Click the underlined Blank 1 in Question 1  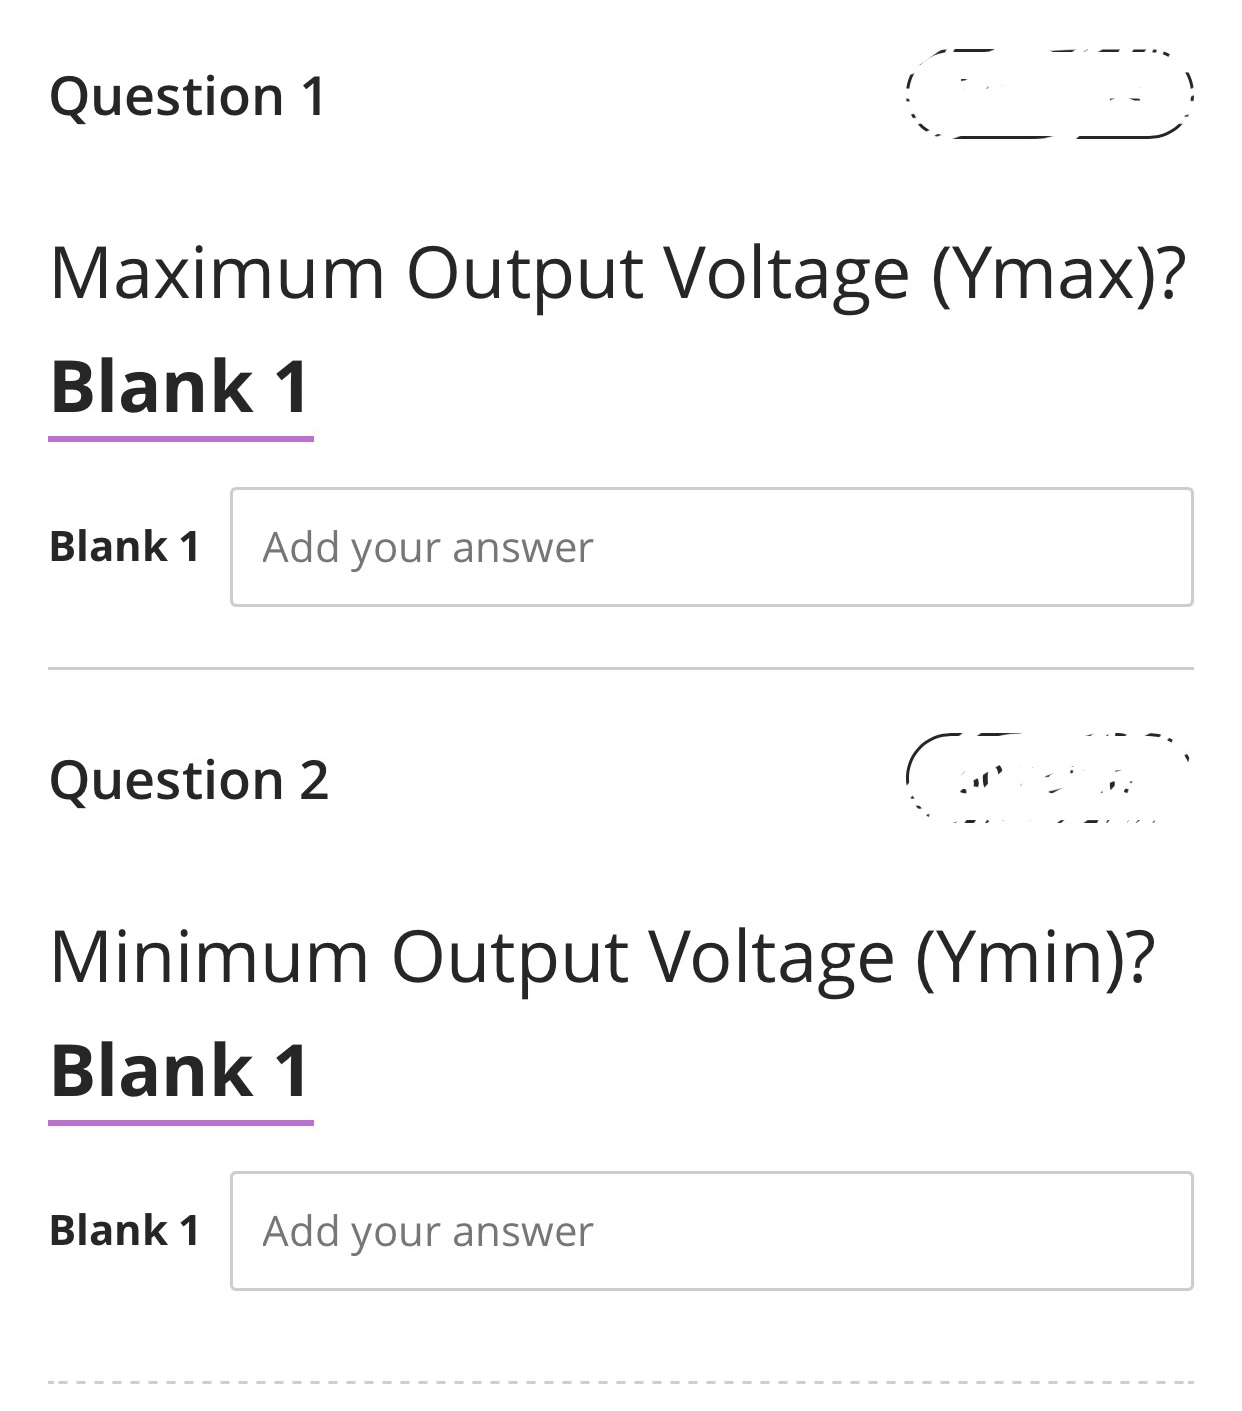182,388
